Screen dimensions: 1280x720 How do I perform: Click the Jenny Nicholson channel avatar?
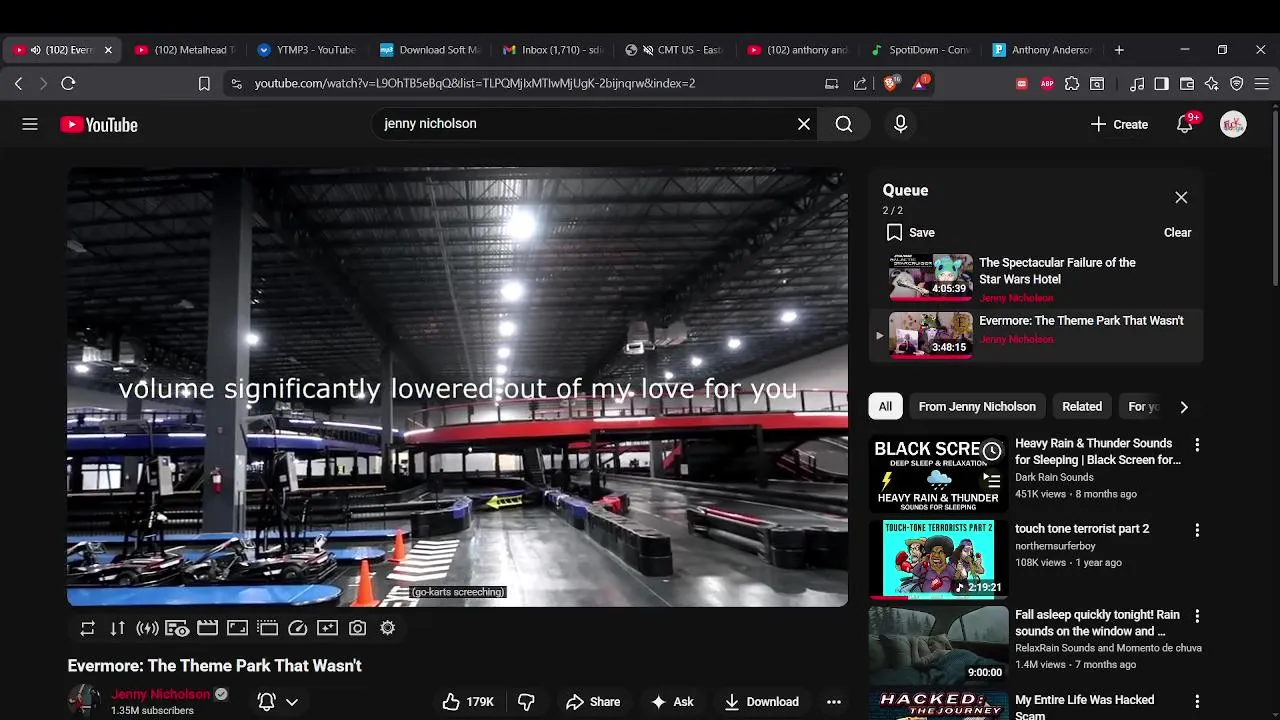pyautogui.click(x=84, y=702)
